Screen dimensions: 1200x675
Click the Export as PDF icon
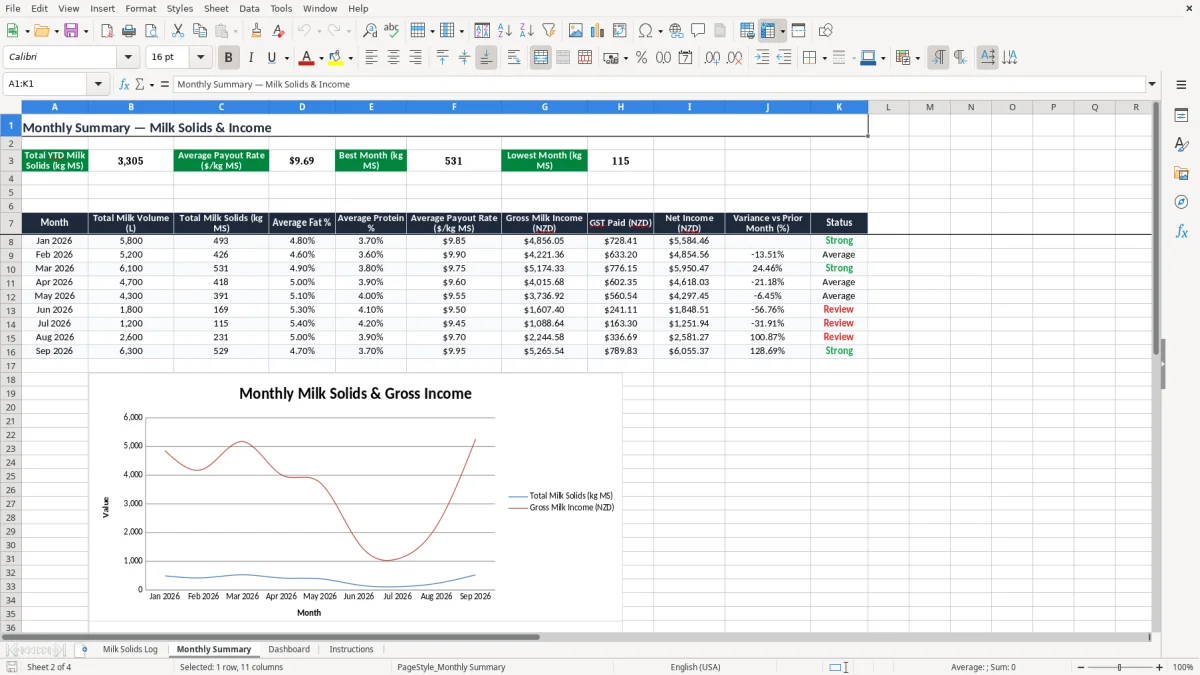107,31
